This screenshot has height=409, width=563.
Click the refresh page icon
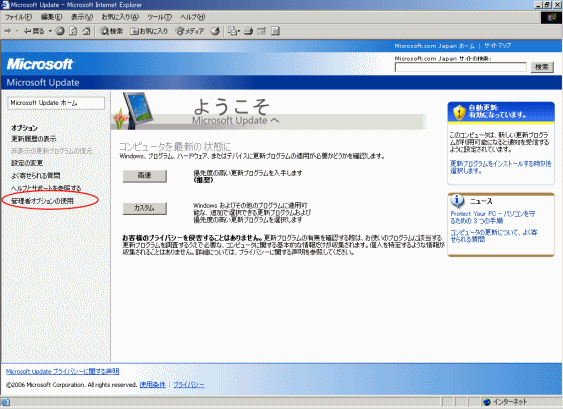coord(73,31)
